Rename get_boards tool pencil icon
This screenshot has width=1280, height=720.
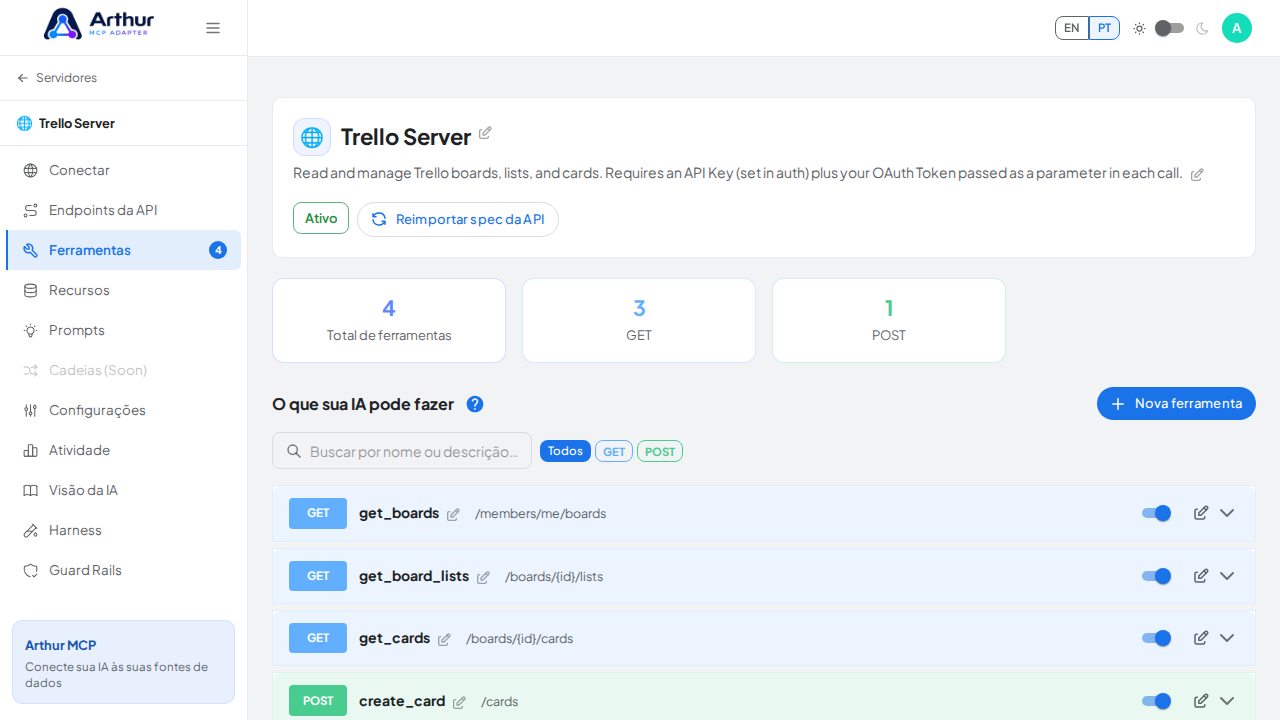pos(453,514)
